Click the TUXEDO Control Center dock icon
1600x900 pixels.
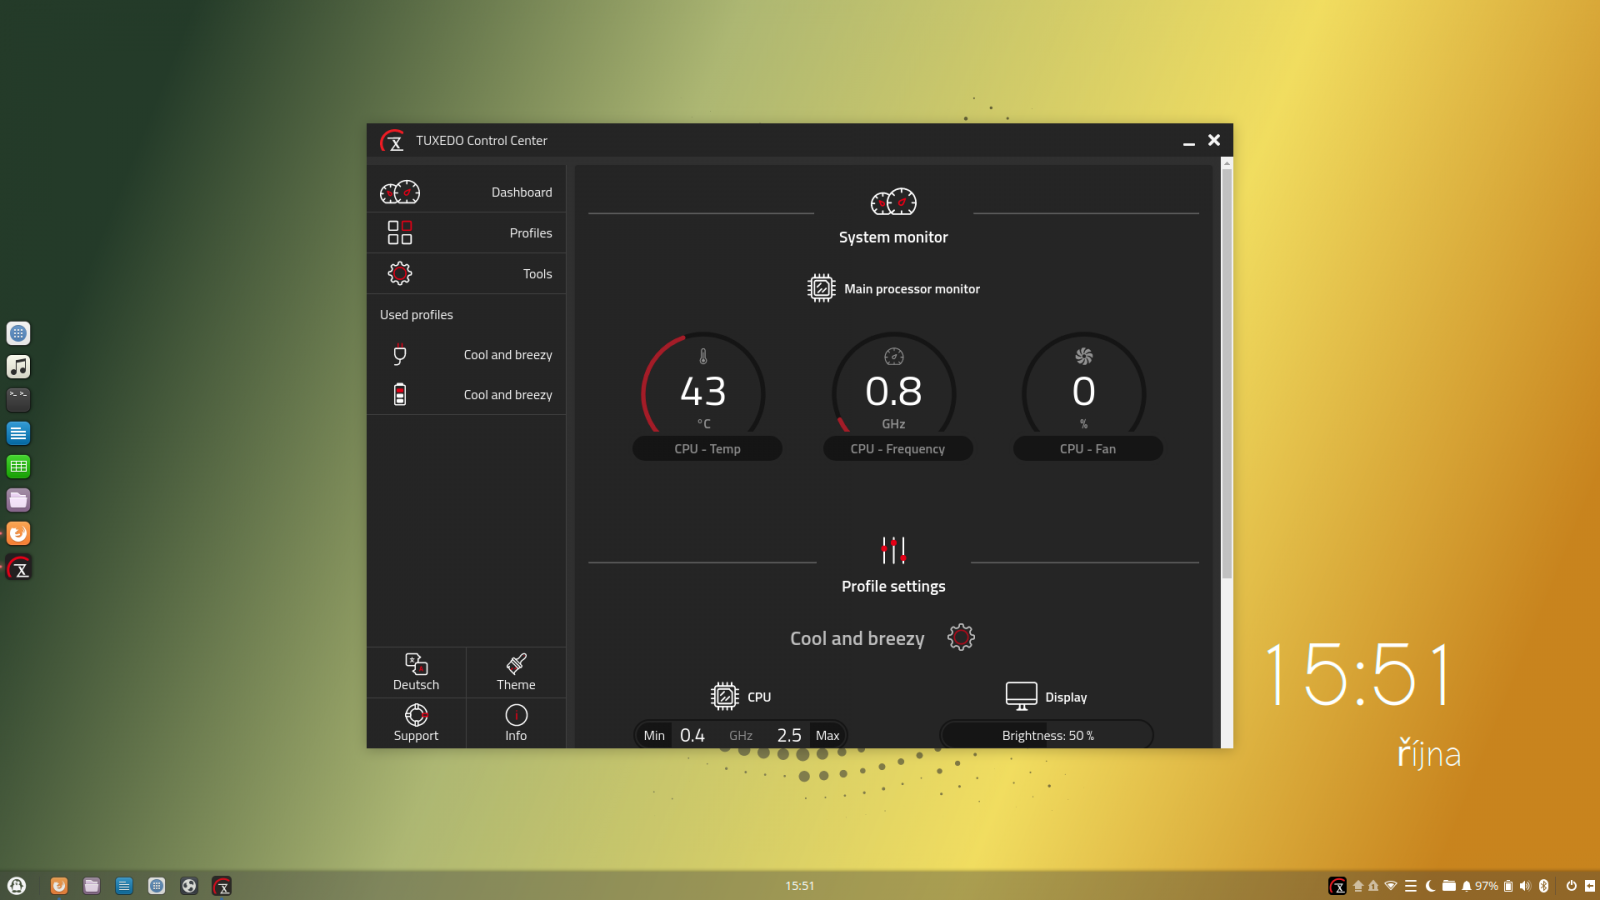[x=19, y=568]
